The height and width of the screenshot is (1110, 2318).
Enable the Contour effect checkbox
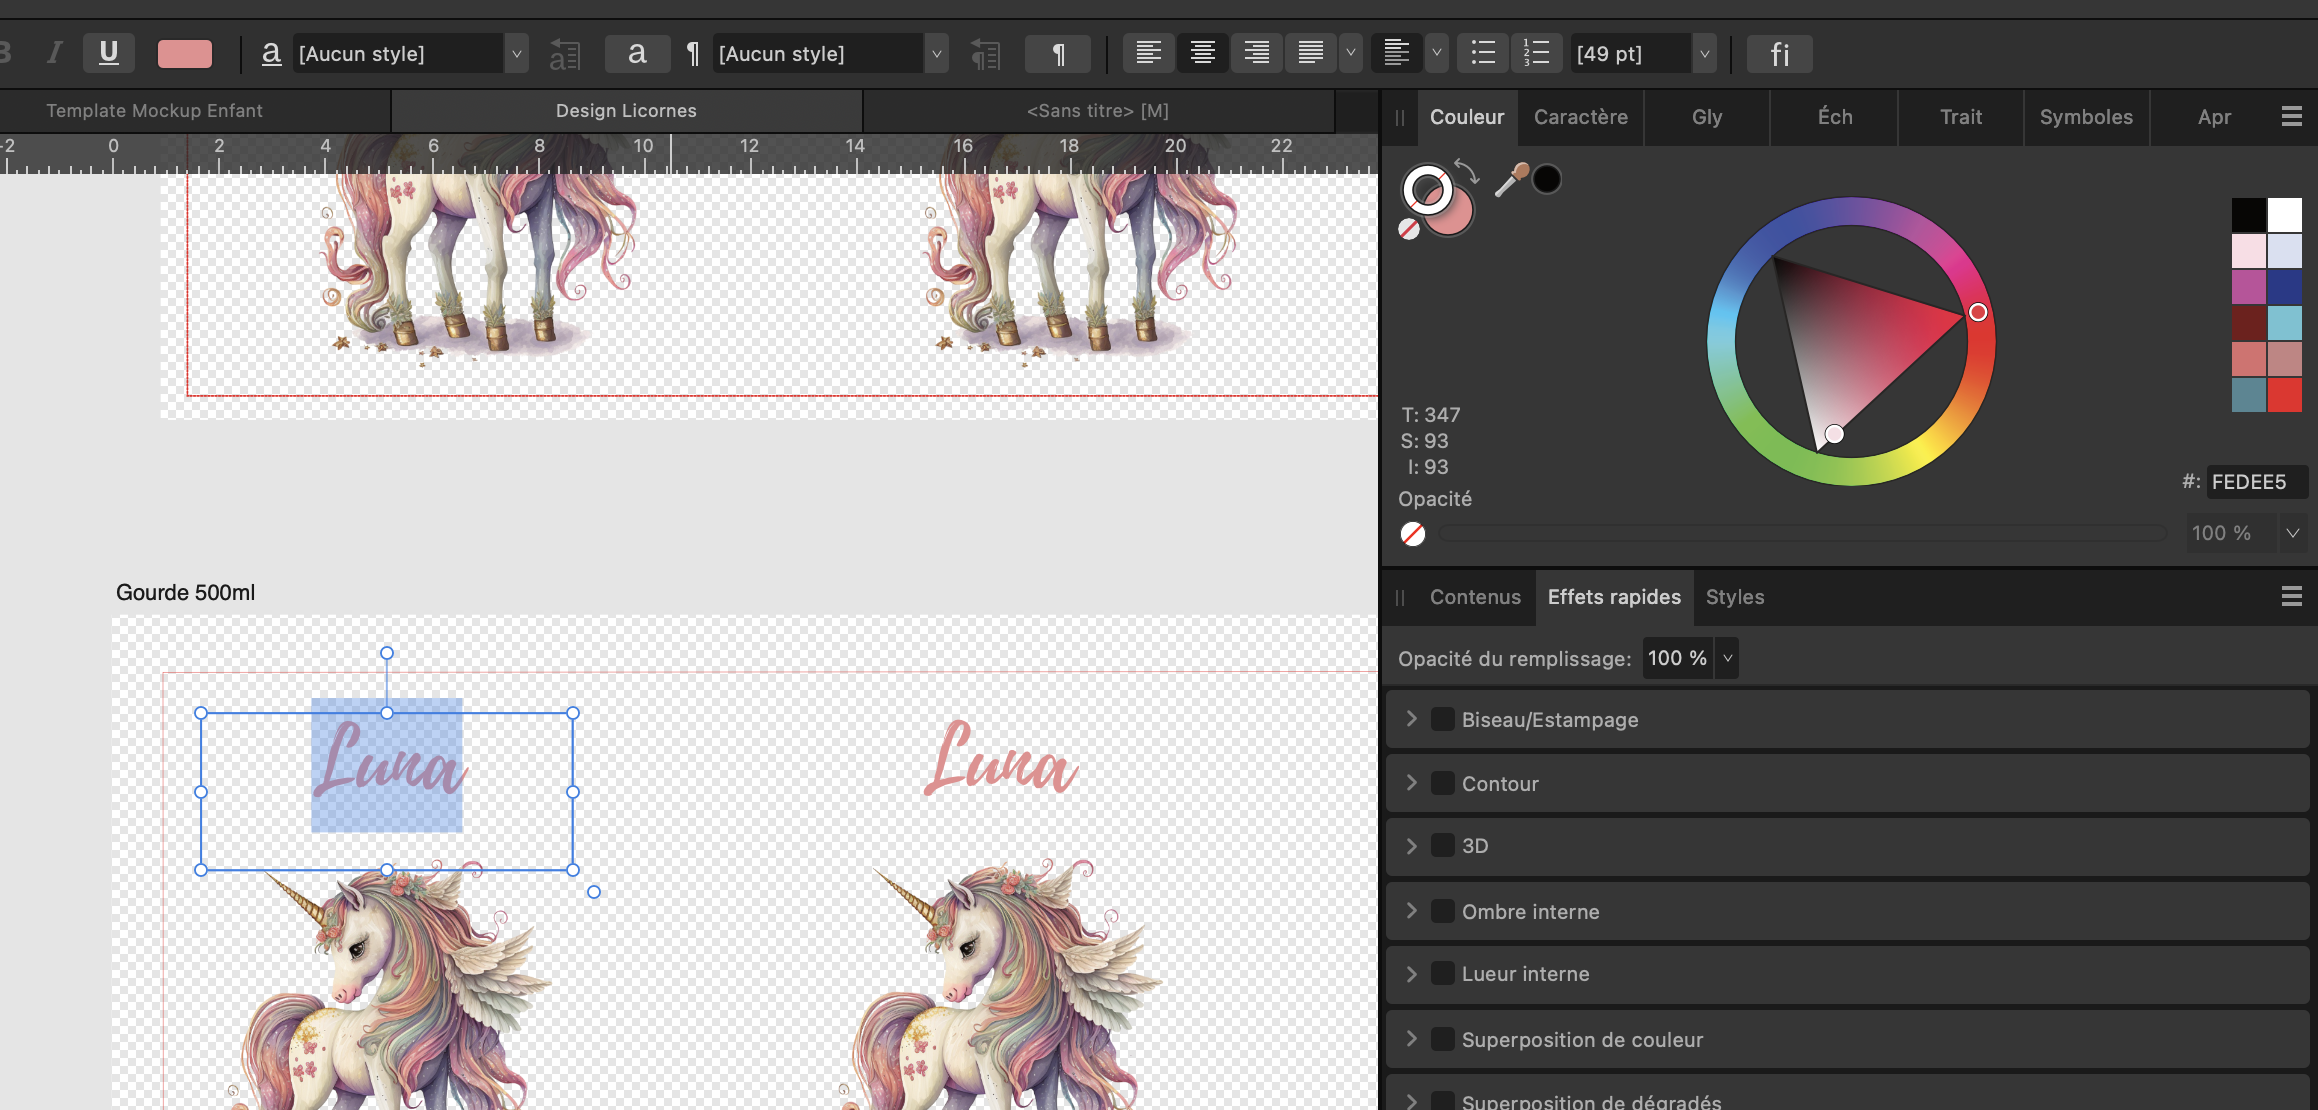1442,783
